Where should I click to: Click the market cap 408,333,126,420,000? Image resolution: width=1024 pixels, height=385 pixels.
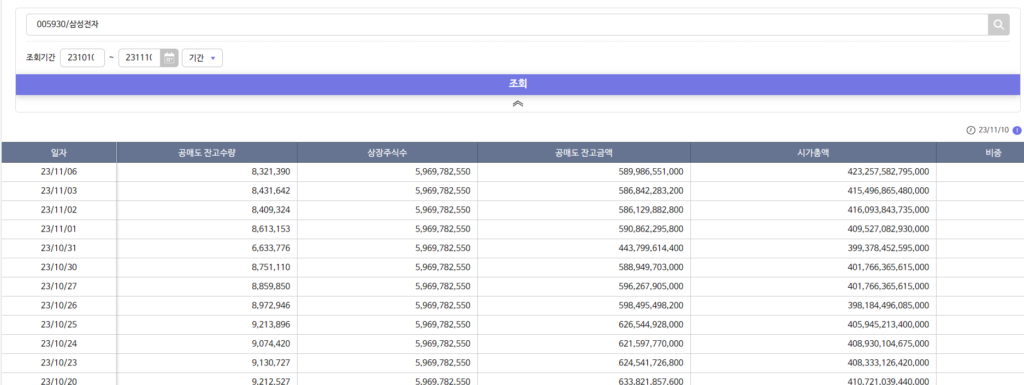point(888,362)
